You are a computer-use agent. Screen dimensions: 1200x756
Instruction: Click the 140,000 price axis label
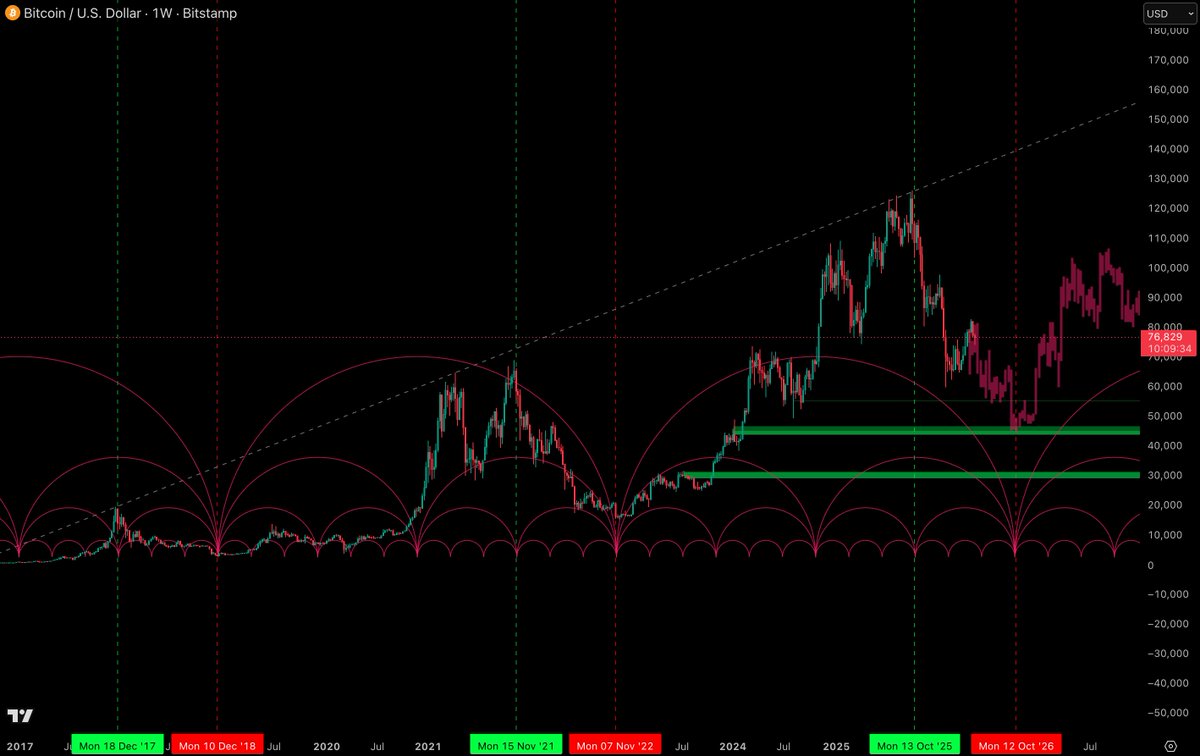[x=1170, y=149]
